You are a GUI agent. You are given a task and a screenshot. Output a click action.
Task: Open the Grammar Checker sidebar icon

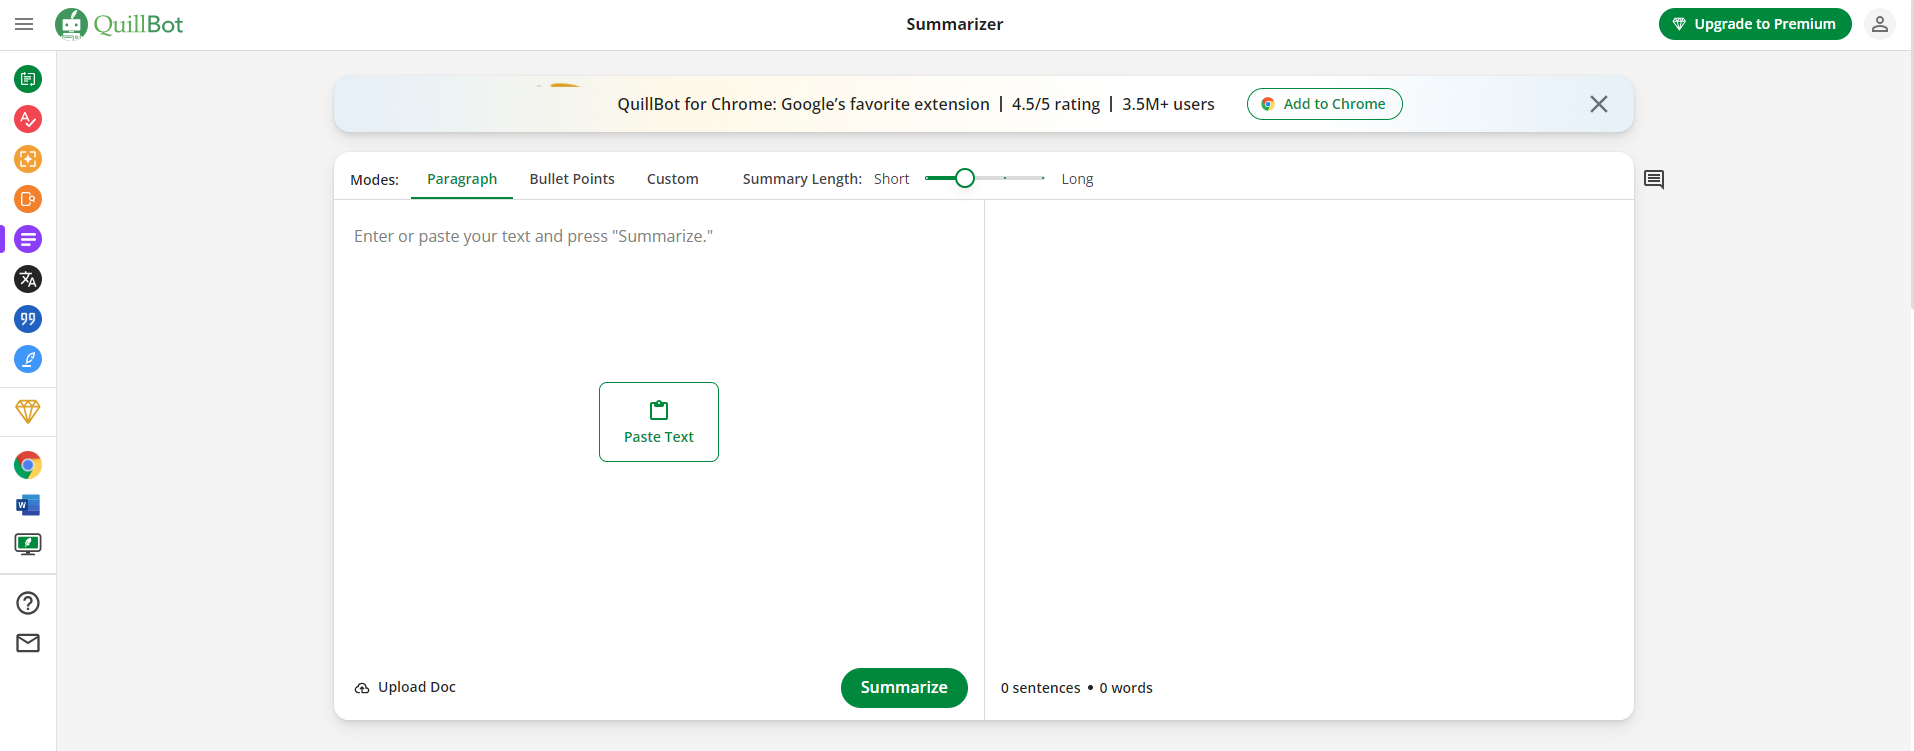(x=28, y=119)
